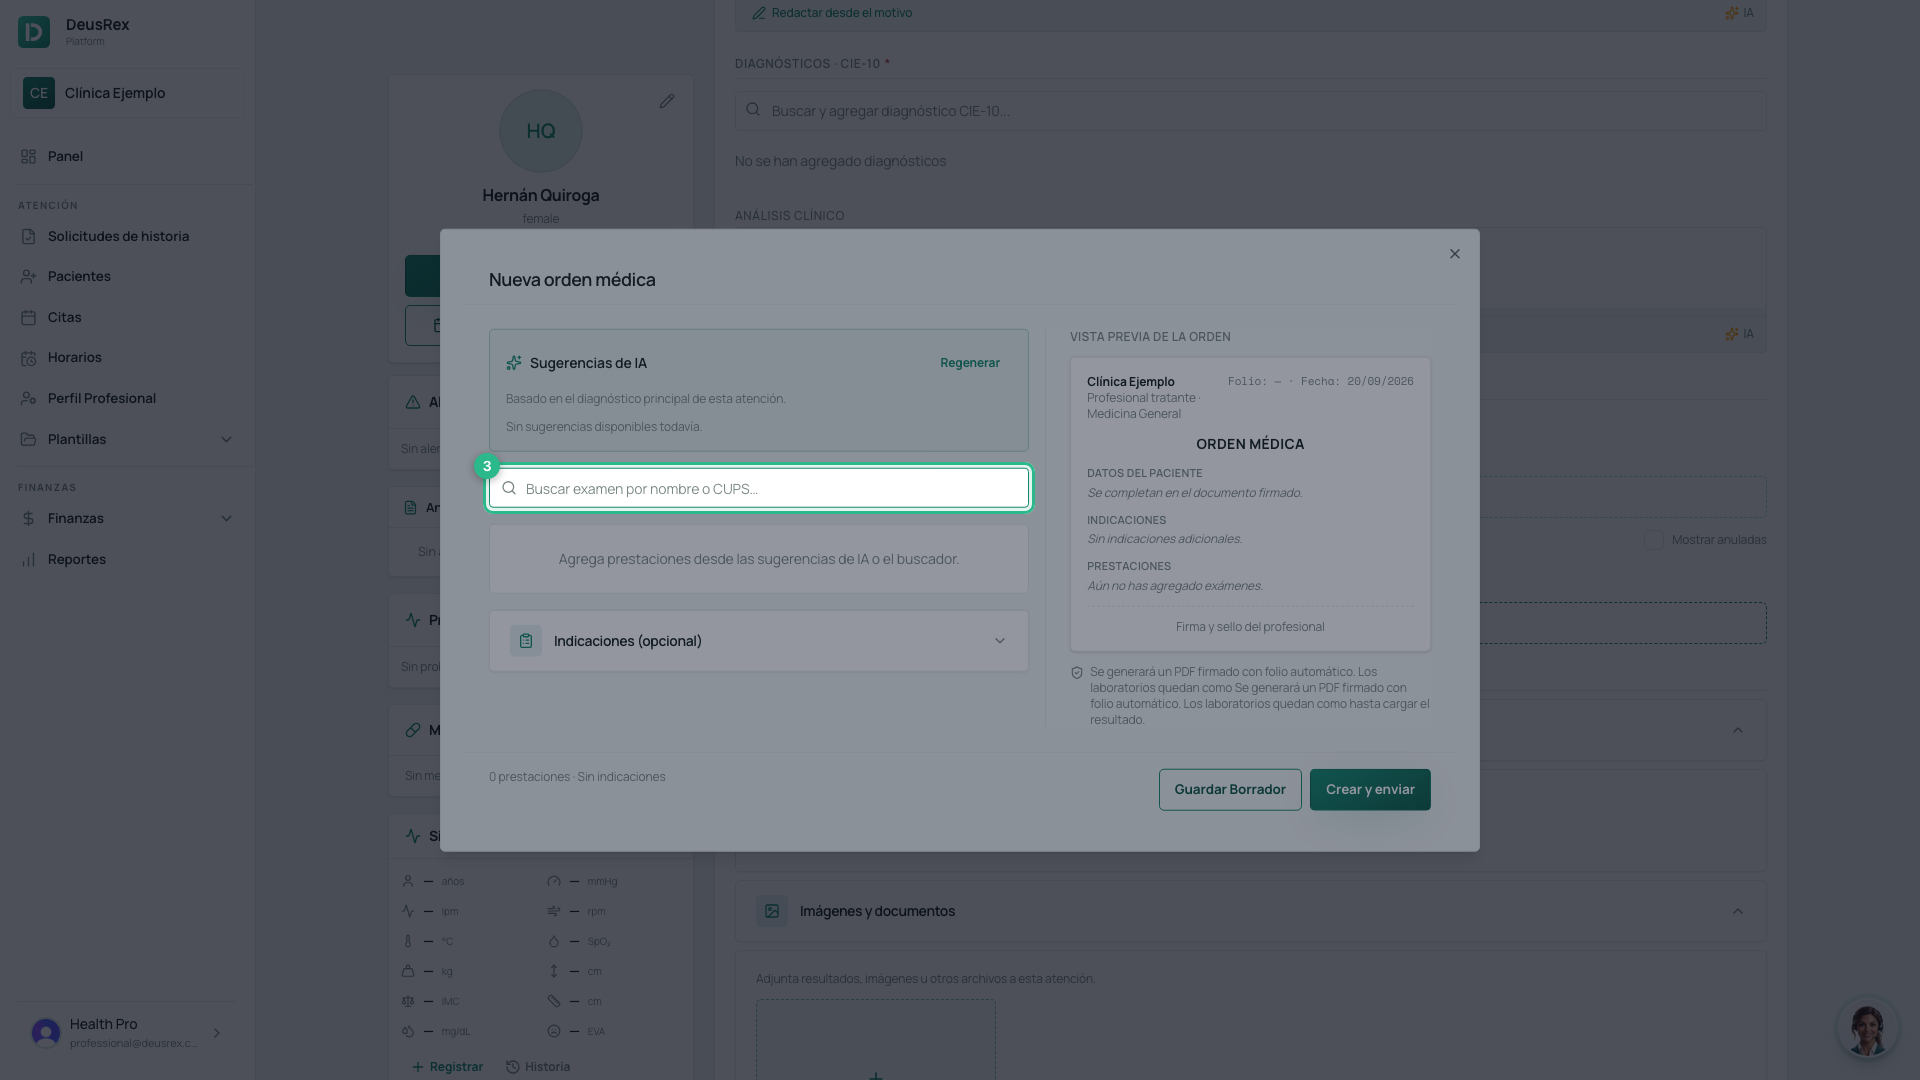Image resolution: width=1920 pixels, height=1080 pixels.
Task: Click the Reportes chart icon
Action: [28, 559]
